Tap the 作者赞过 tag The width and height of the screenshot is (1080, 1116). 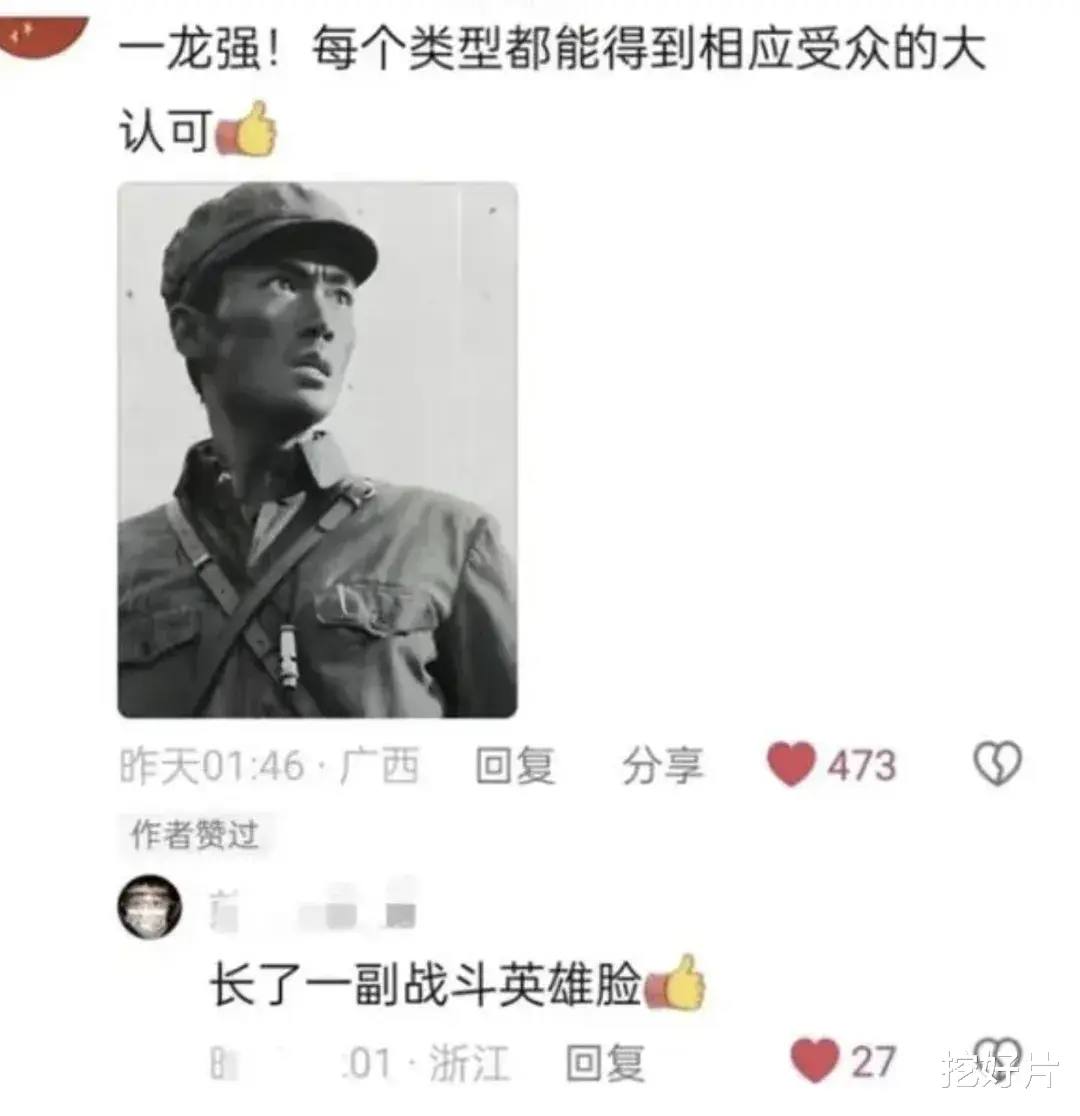(x=195, y=834)
